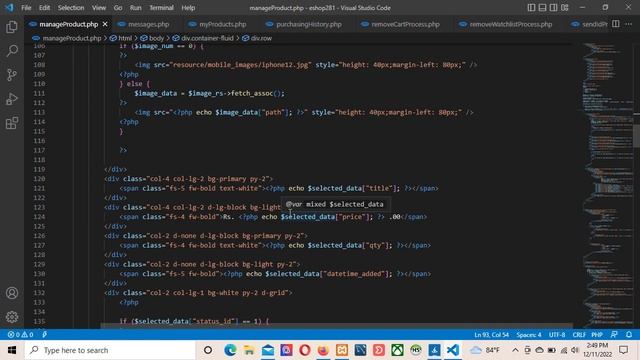The width and height of the screenshot is (640, 360).
Task: Click the taskbar search box
Action: pyautogui.click(x=110, y=350)
